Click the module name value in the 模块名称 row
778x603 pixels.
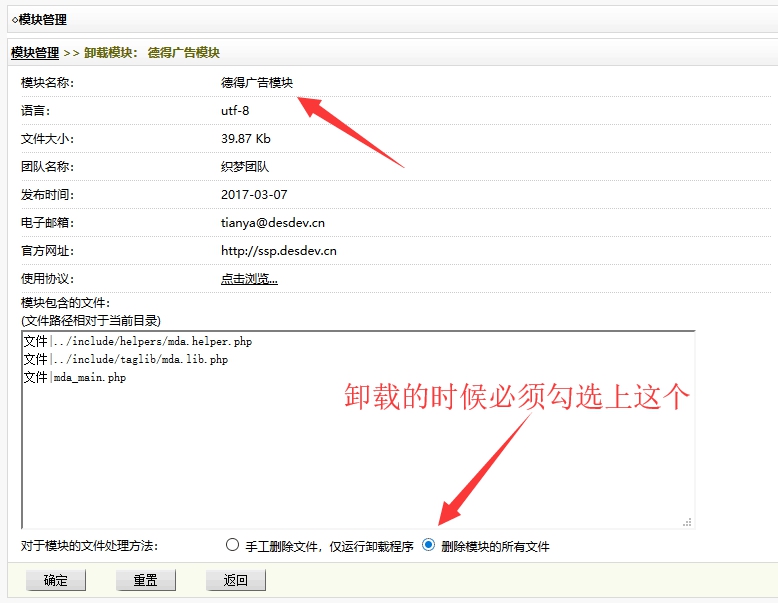point(257,83)
